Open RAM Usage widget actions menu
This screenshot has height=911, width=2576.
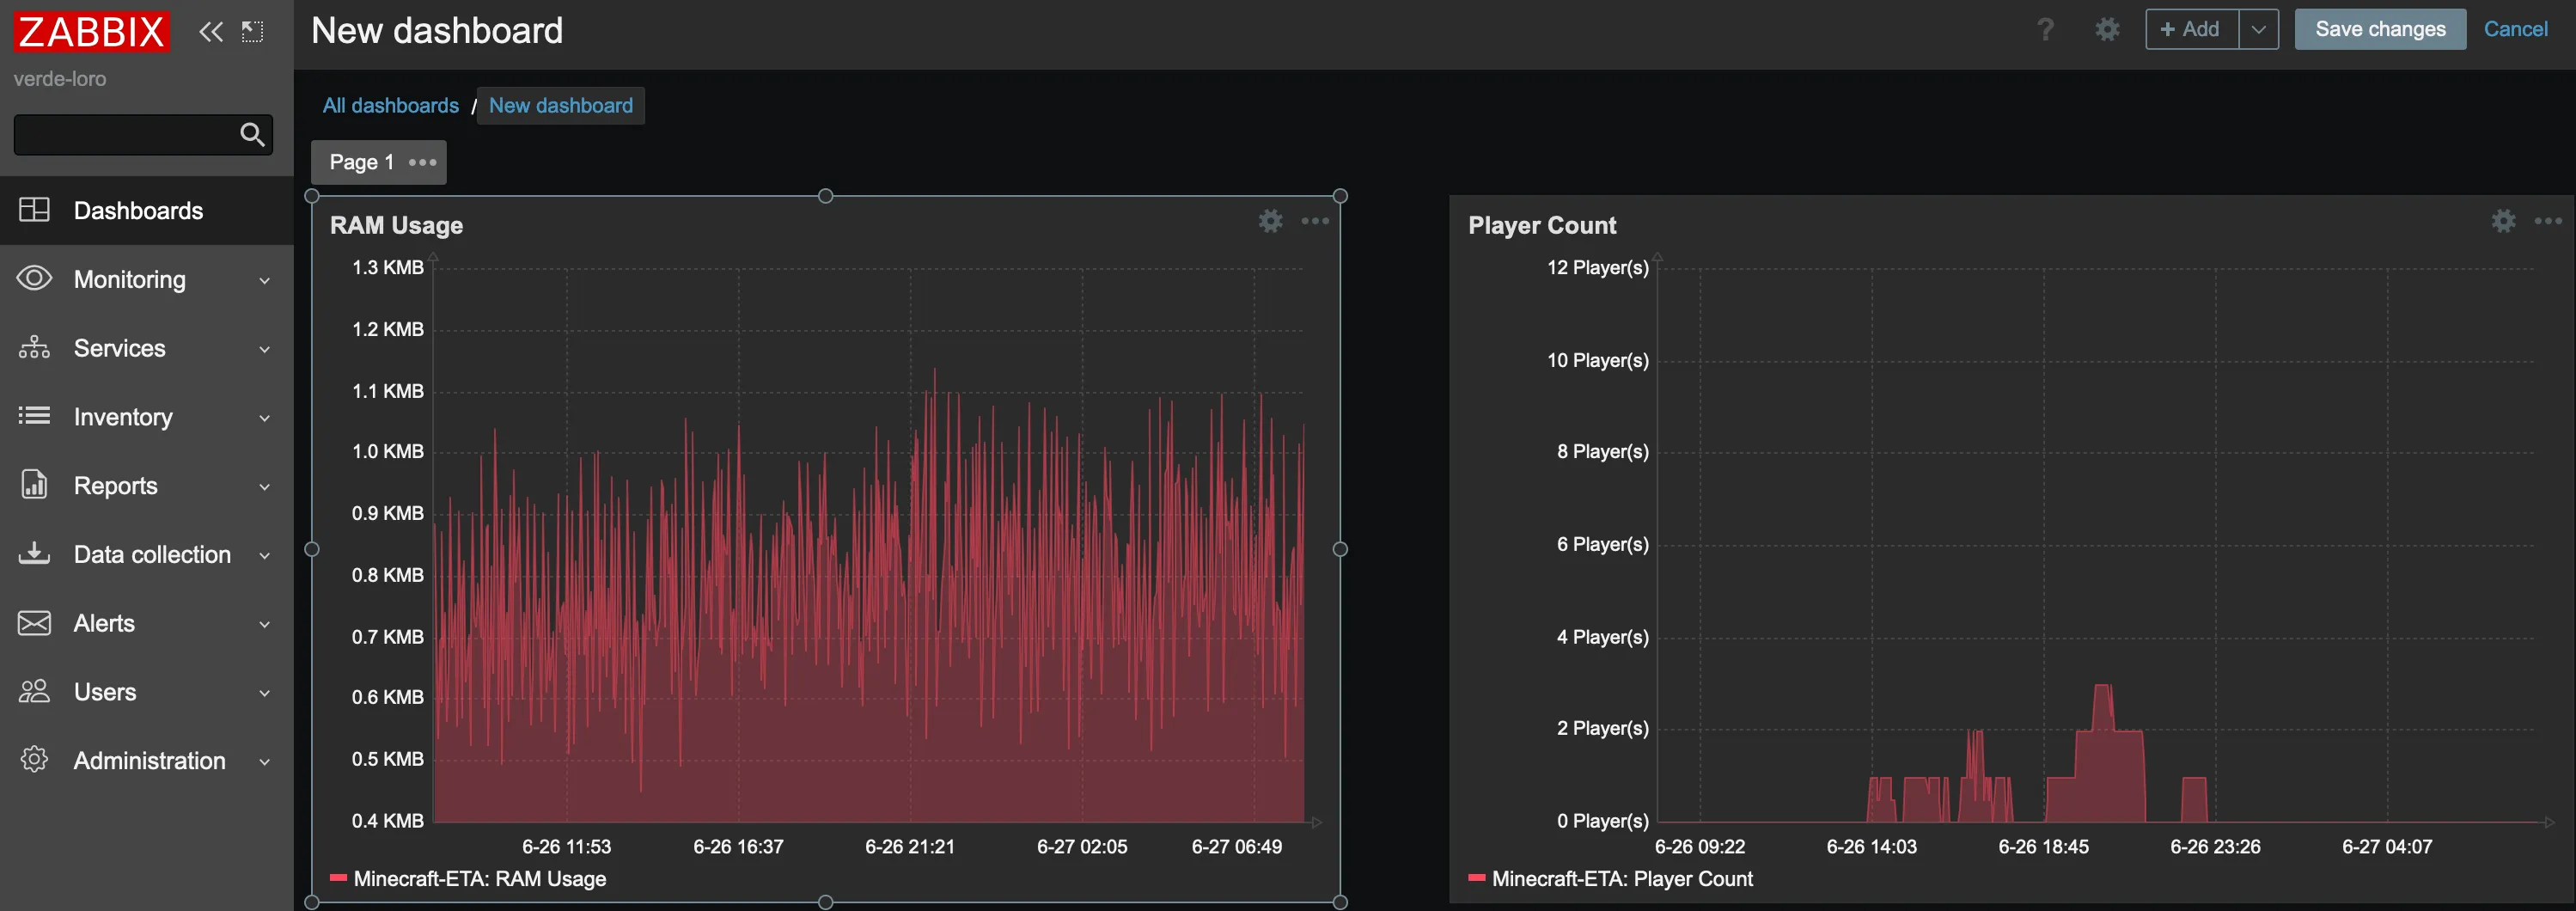coord(1315,221)
